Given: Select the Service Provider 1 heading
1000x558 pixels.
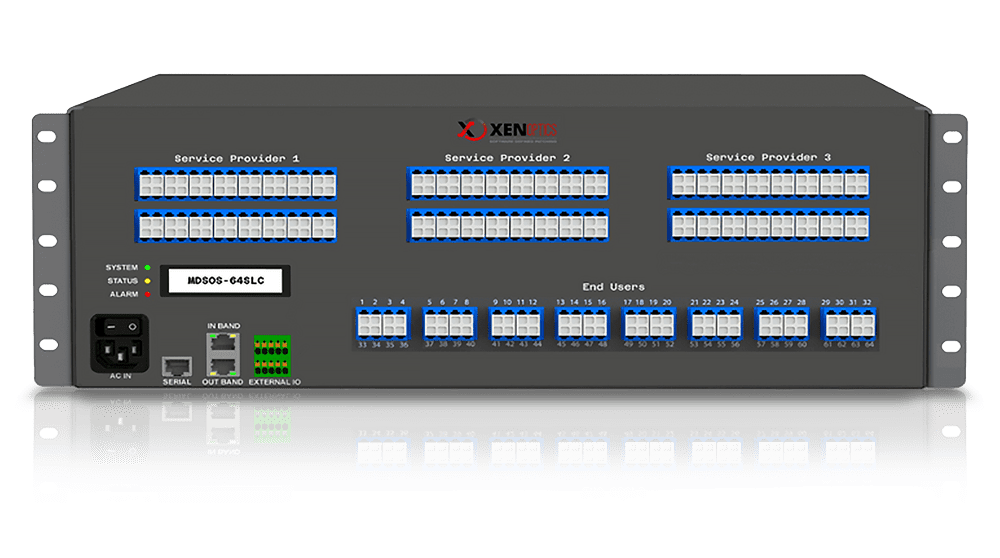Looking at the screenshot, I should click(237, 159).
